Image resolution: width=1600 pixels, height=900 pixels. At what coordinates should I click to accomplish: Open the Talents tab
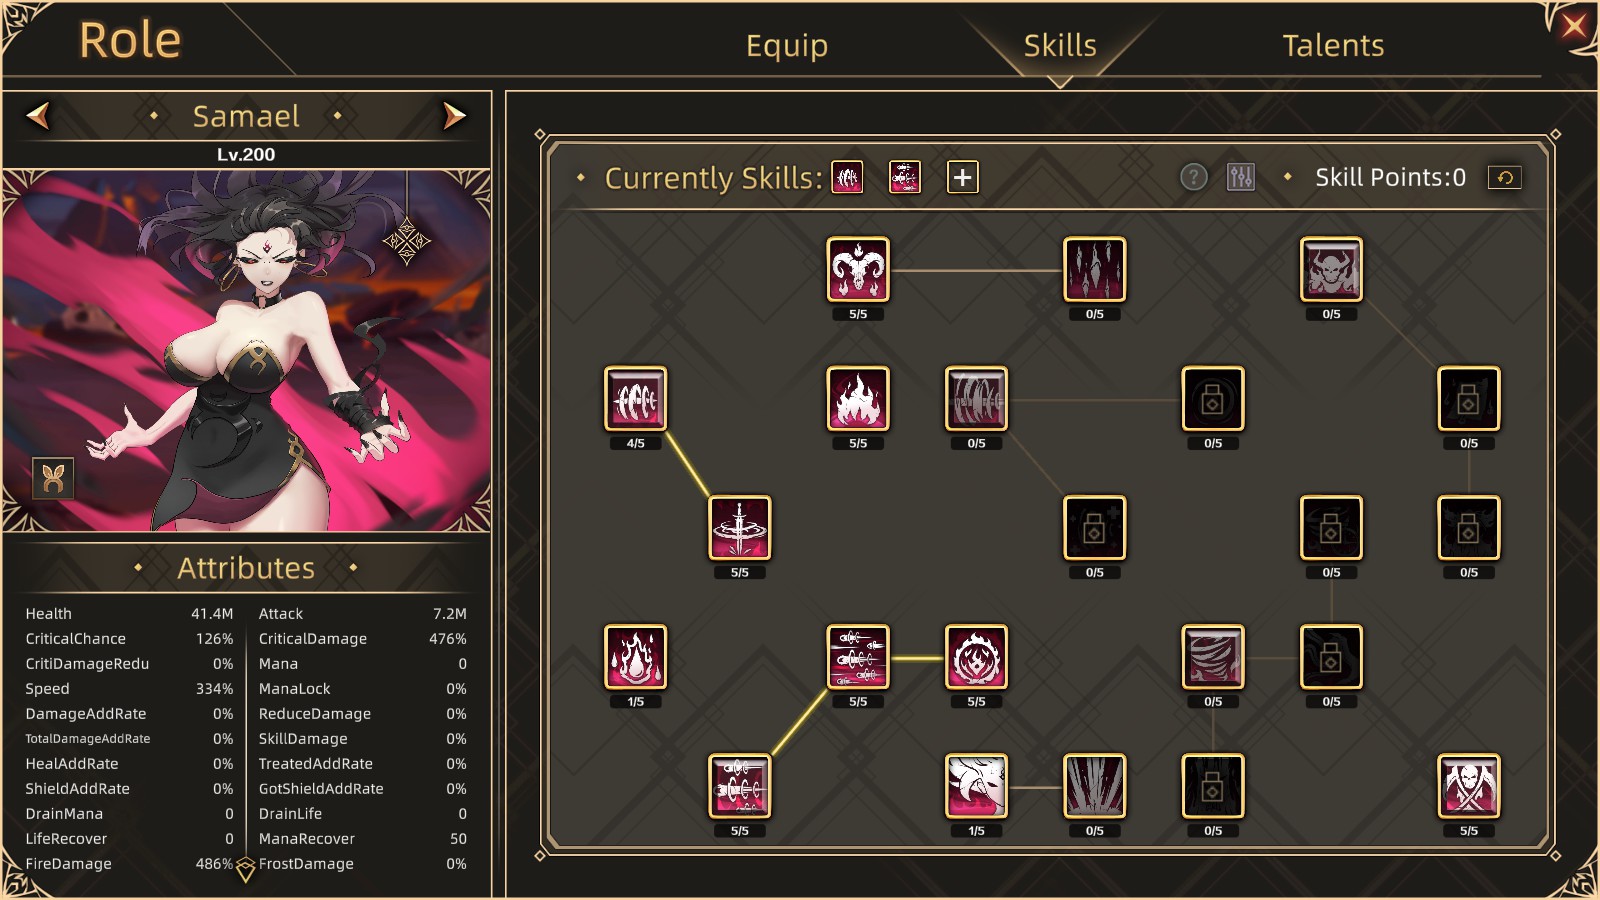click(x=1333, y=45)
